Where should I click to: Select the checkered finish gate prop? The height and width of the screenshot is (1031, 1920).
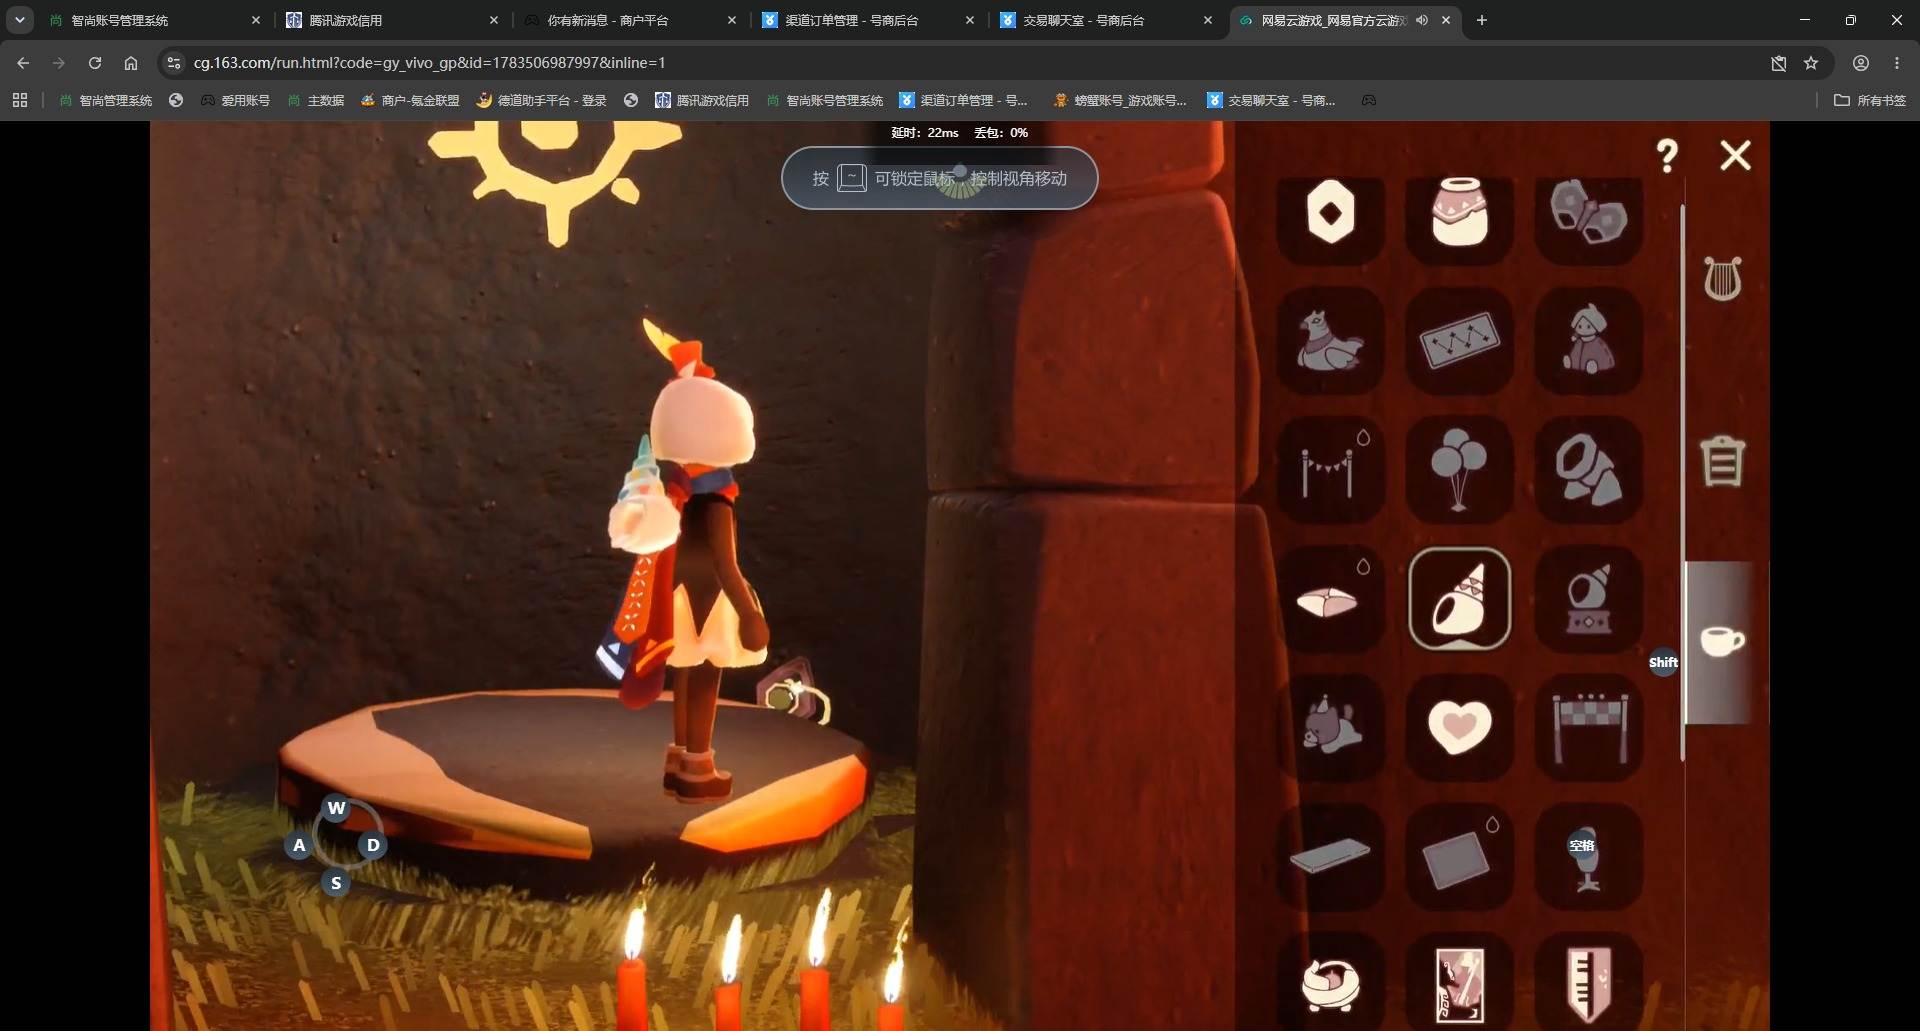1588,727
